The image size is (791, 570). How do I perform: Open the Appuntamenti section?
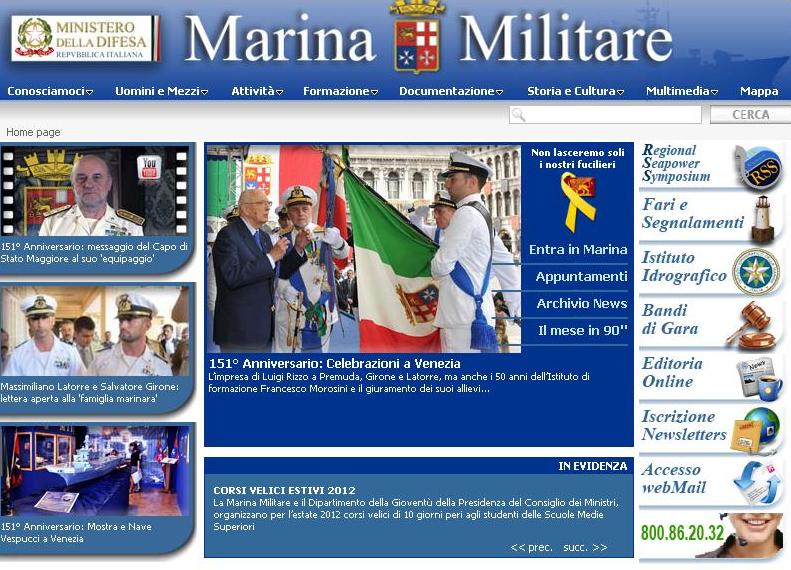[581, 276]
